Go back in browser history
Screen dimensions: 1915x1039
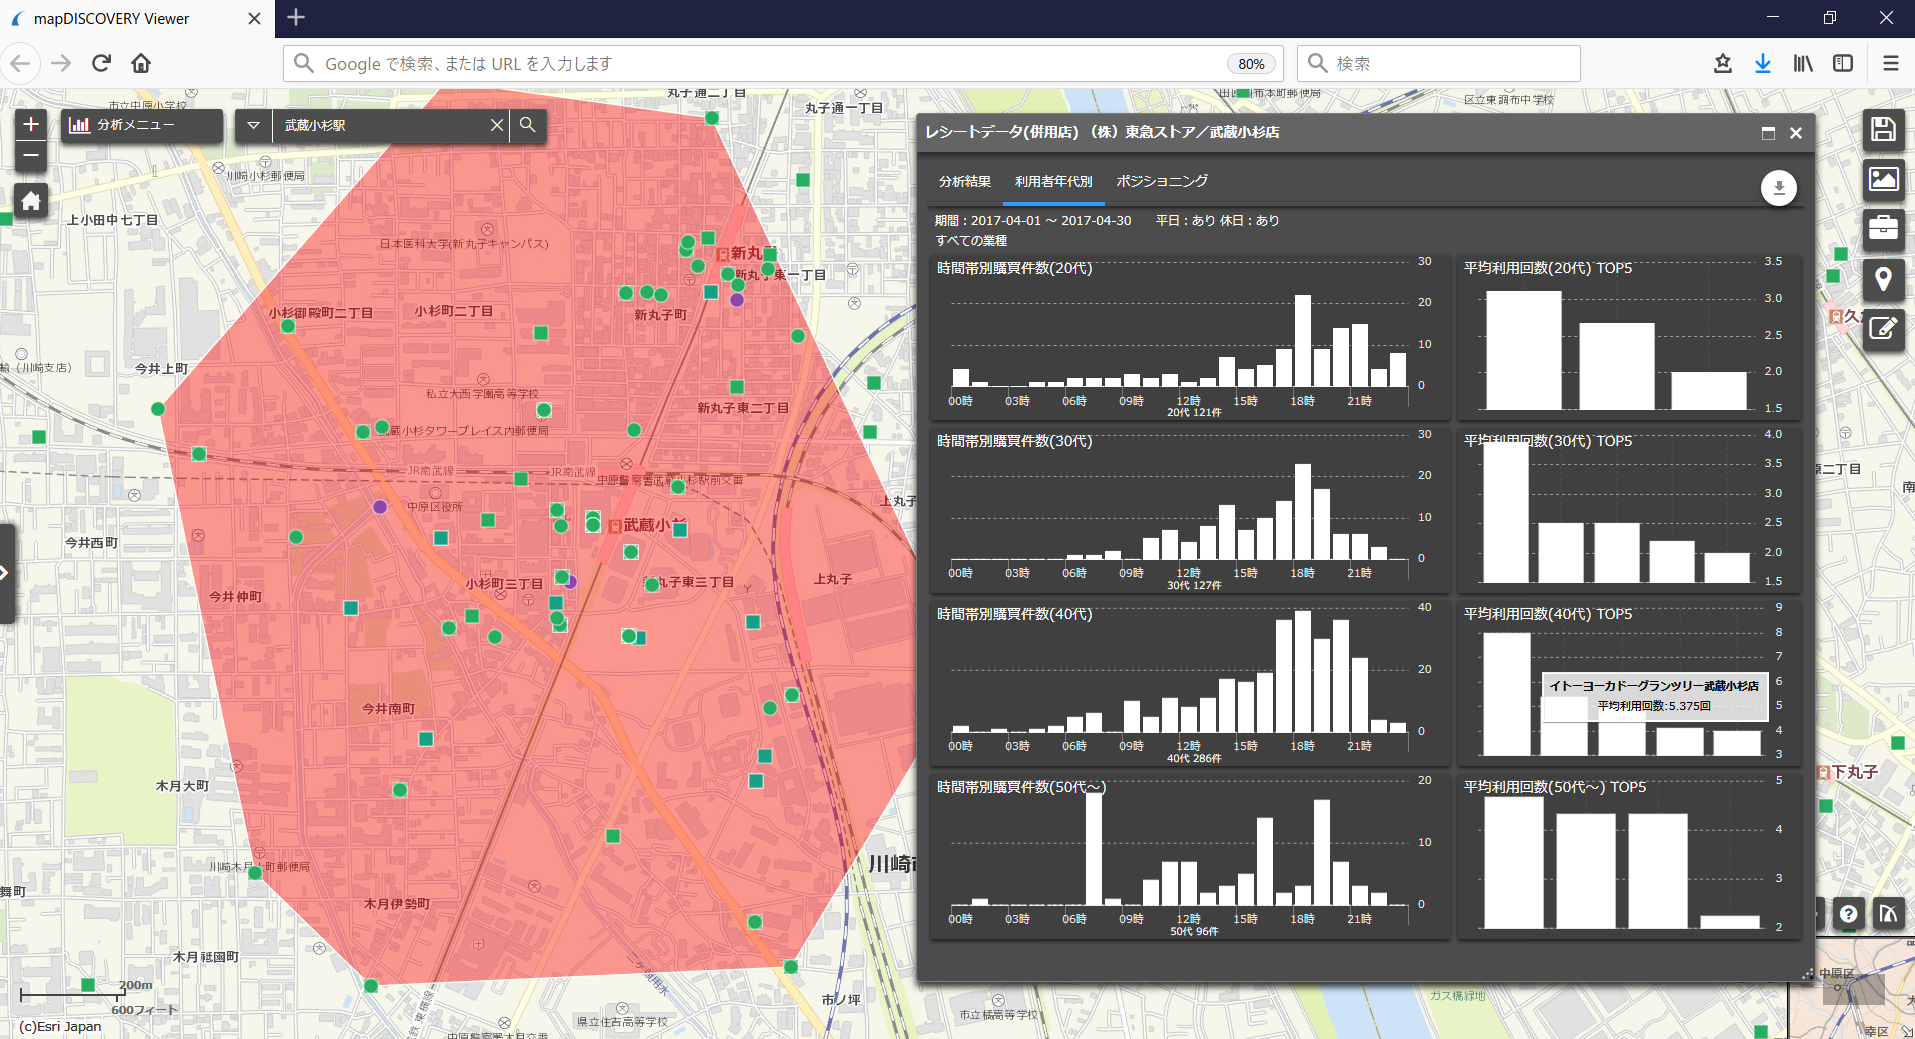click(20, 63)
